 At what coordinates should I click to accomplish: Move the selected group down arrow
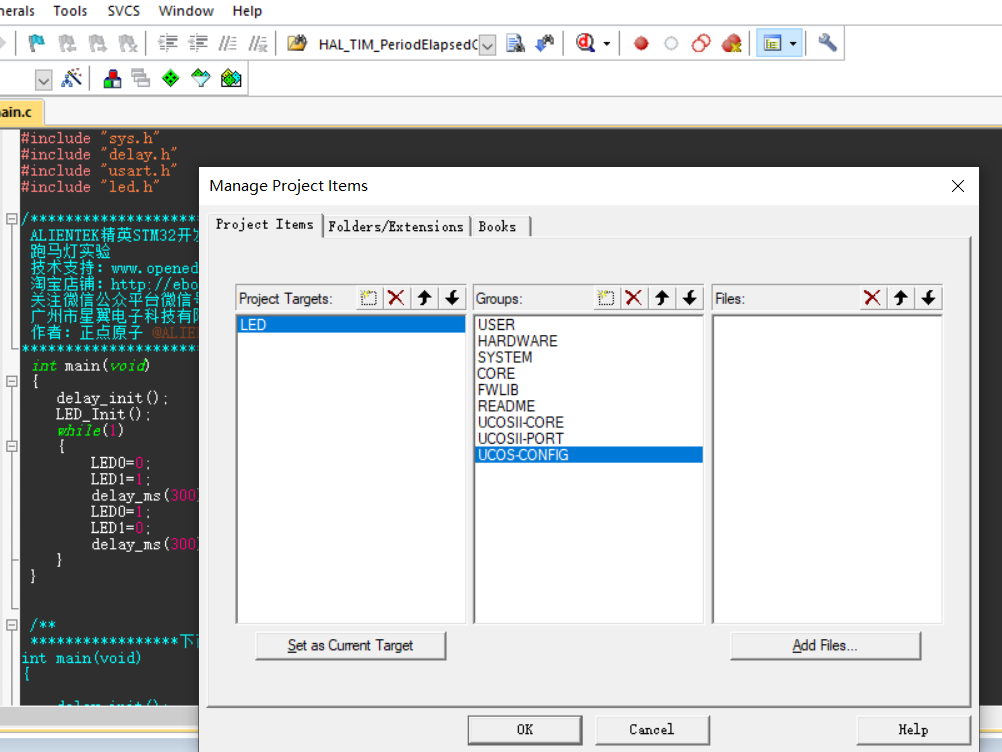point(690,298)
